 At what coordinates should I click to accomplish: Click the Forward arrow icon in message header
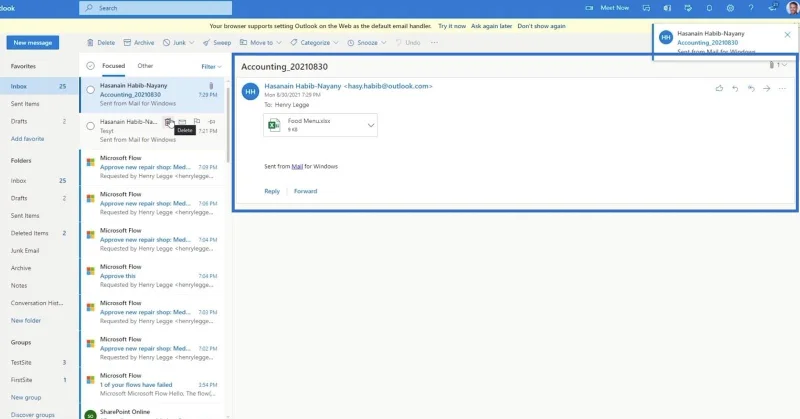tap(767, 88)
